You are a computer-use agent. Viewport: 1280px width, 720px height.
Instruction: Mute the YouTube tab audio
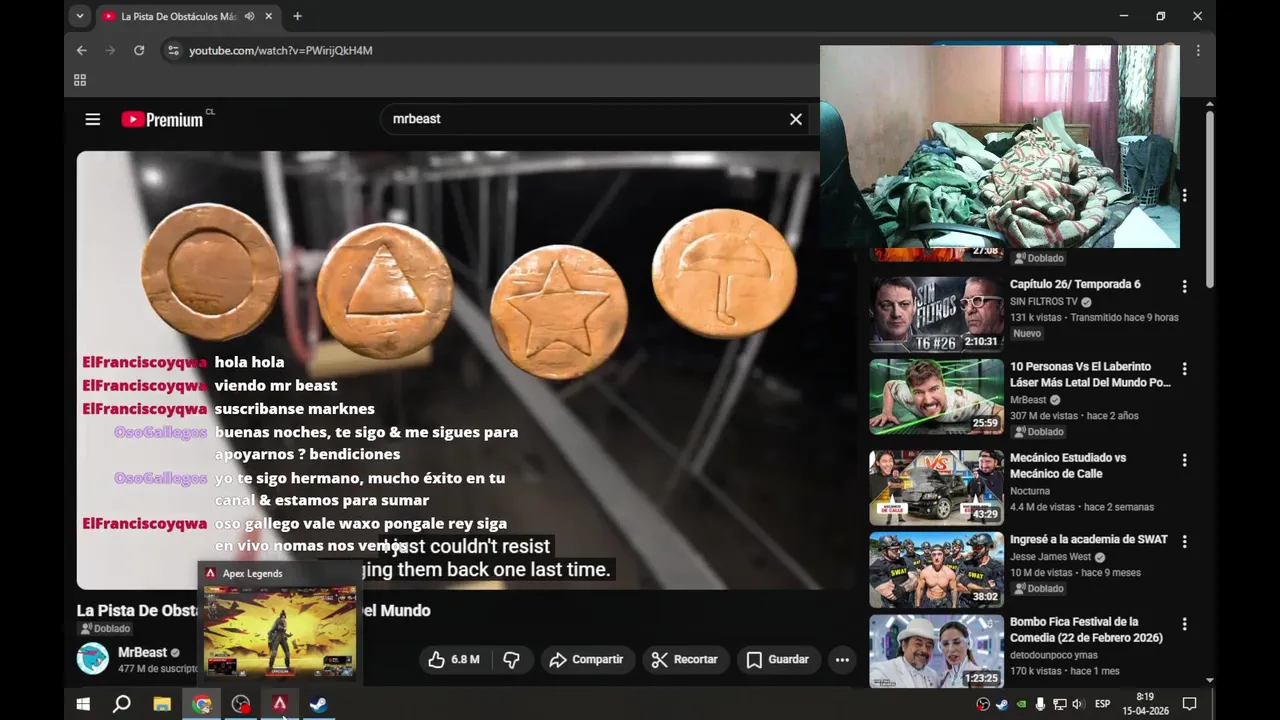coord(249,16)
